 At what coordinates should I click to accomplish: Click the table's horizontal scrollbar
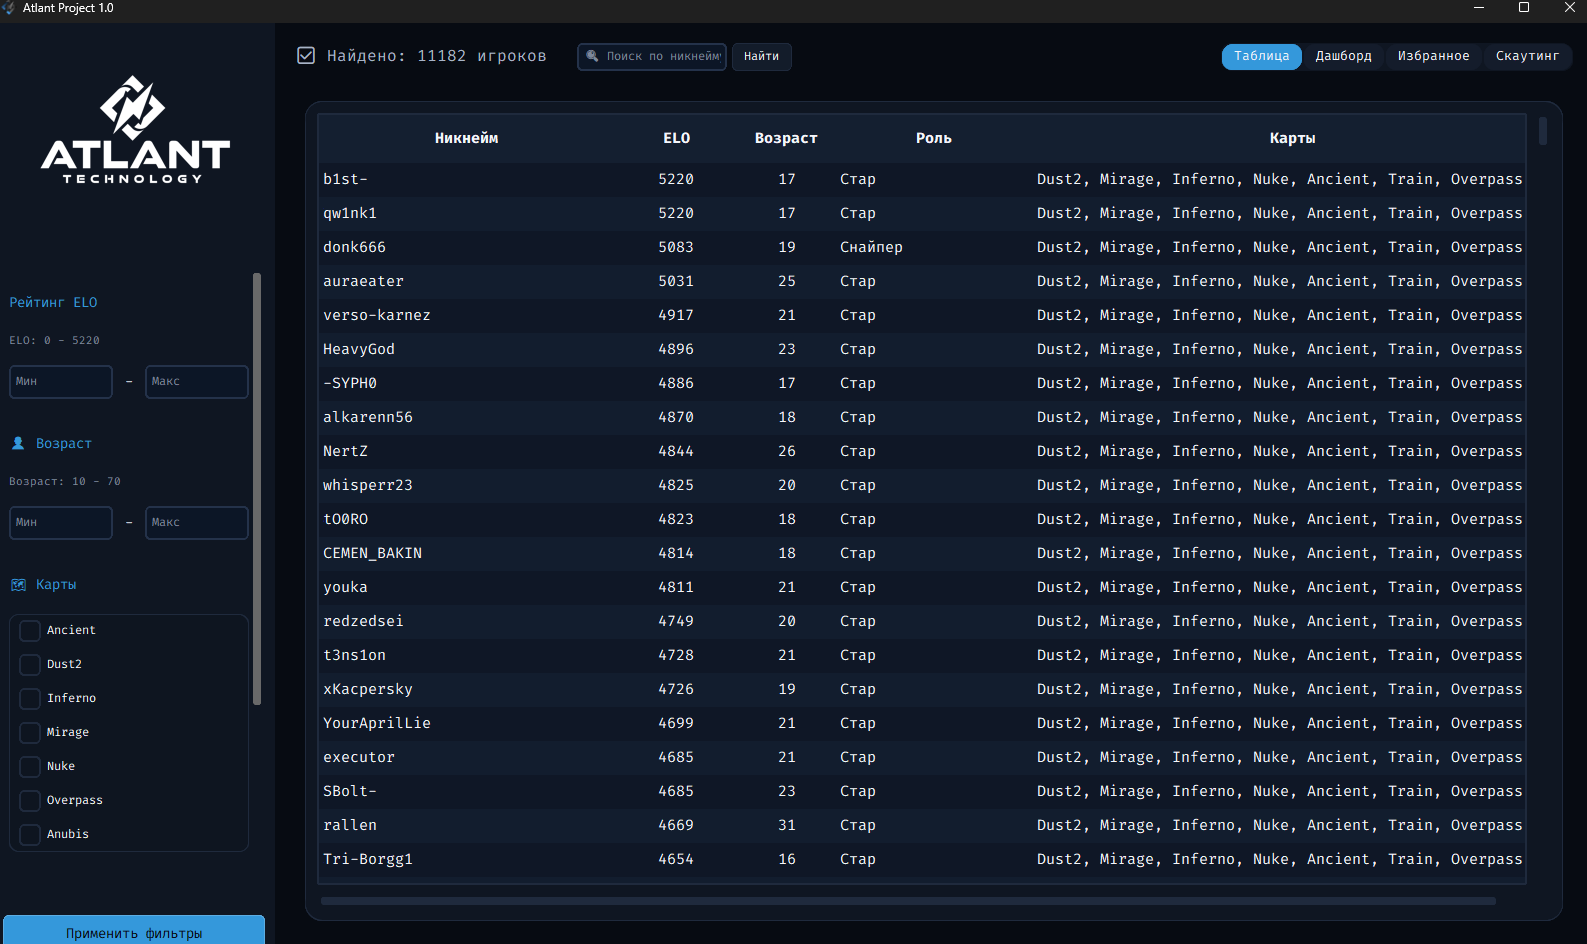907,901
